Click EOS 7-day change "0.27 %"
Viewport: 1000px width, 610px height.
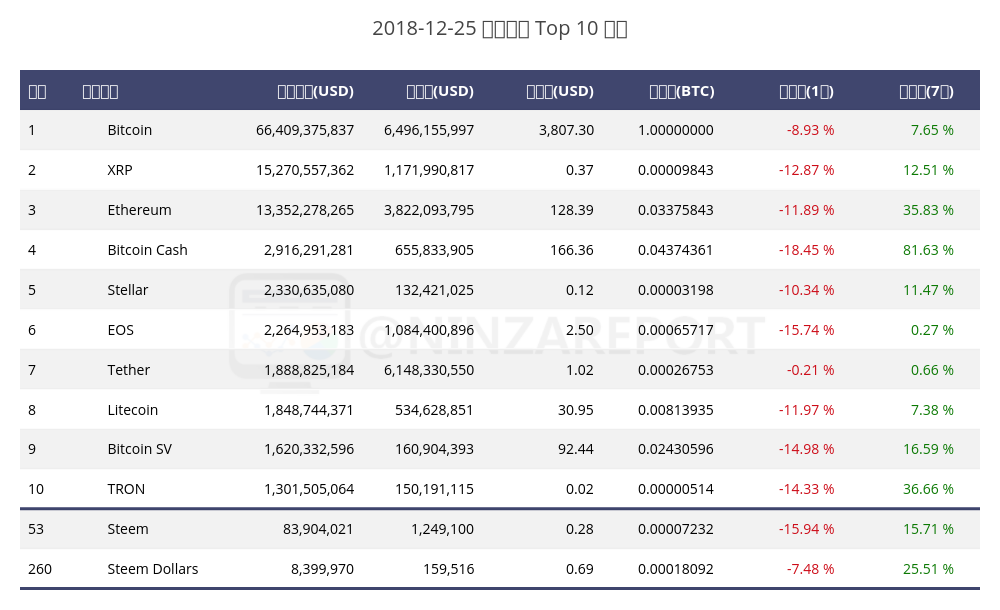pyautogui.click(x=932, y=331)
